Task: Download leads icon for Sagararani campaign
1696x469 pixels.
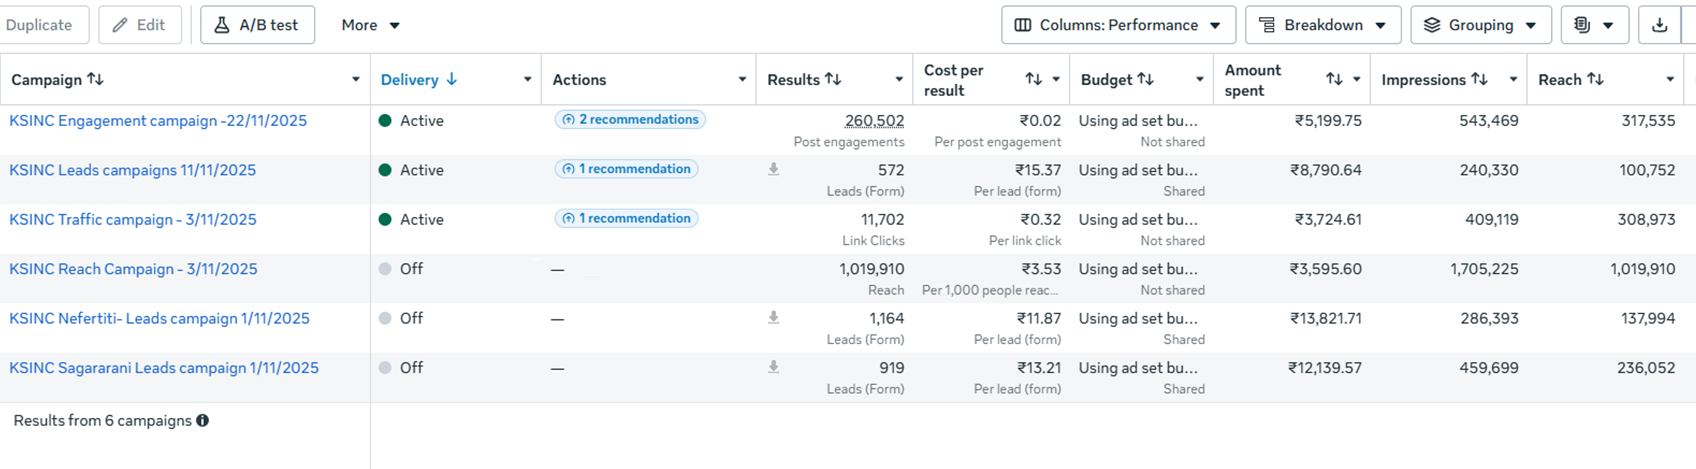Action: pos(773,368)
